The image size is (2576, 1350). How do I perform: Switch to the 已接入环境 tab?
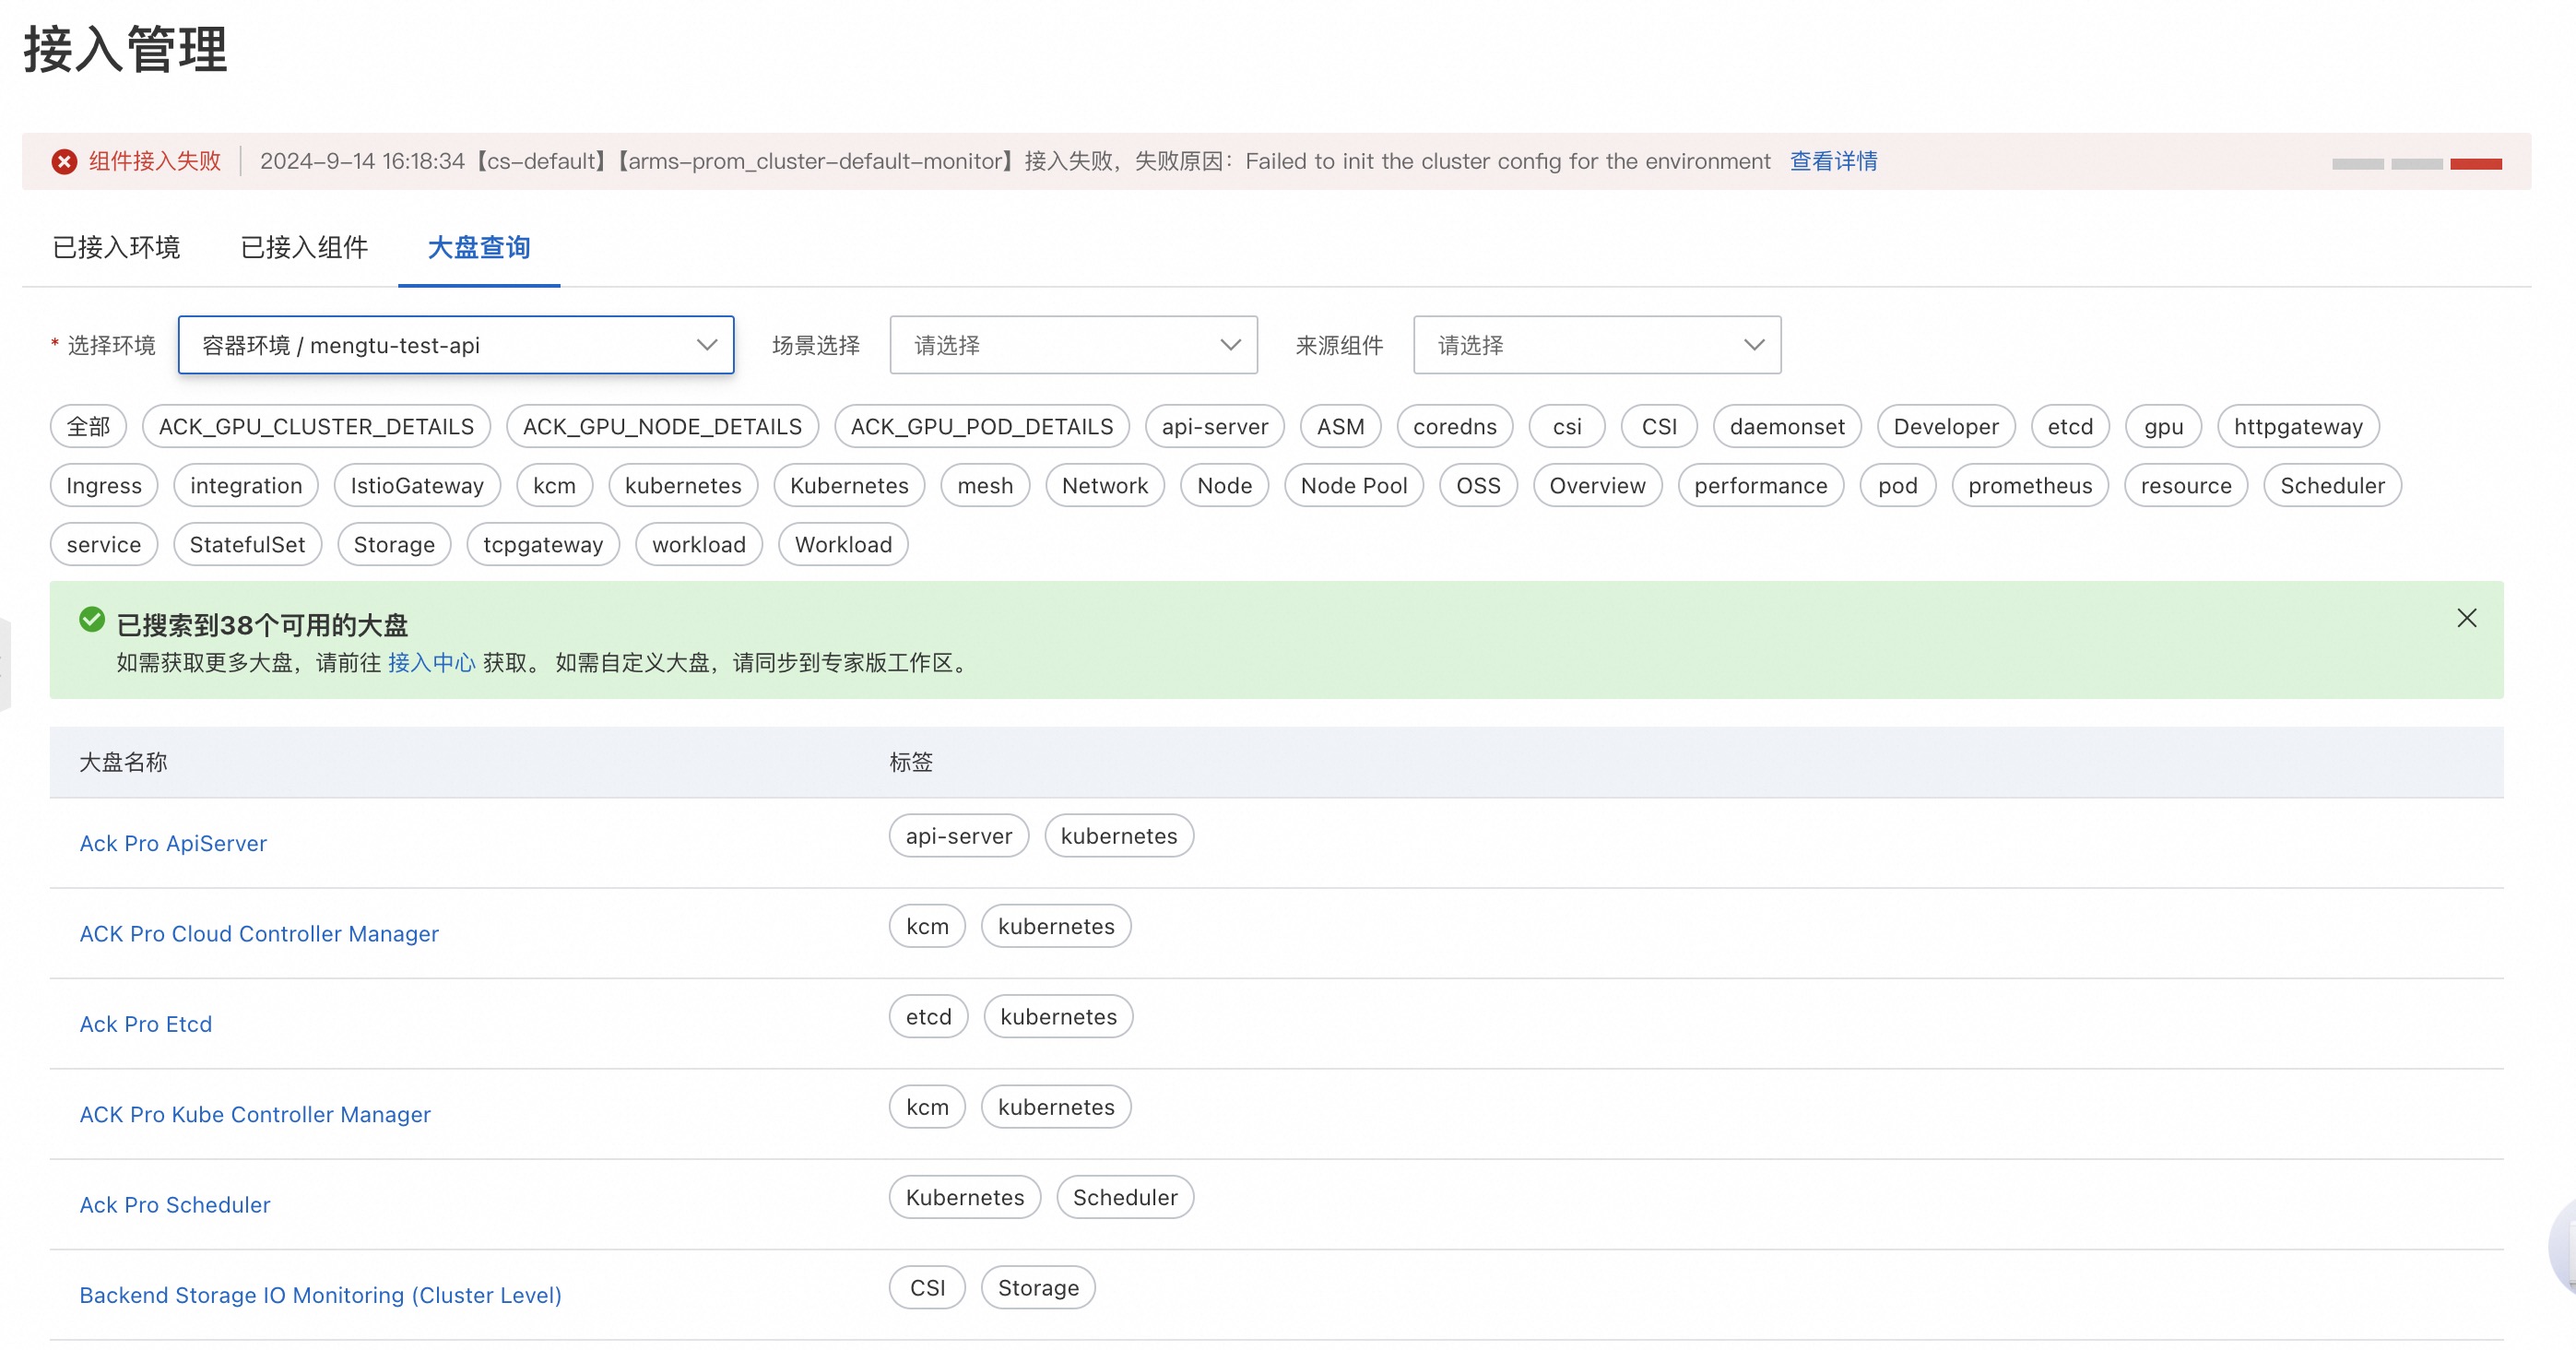pos(116,247)
